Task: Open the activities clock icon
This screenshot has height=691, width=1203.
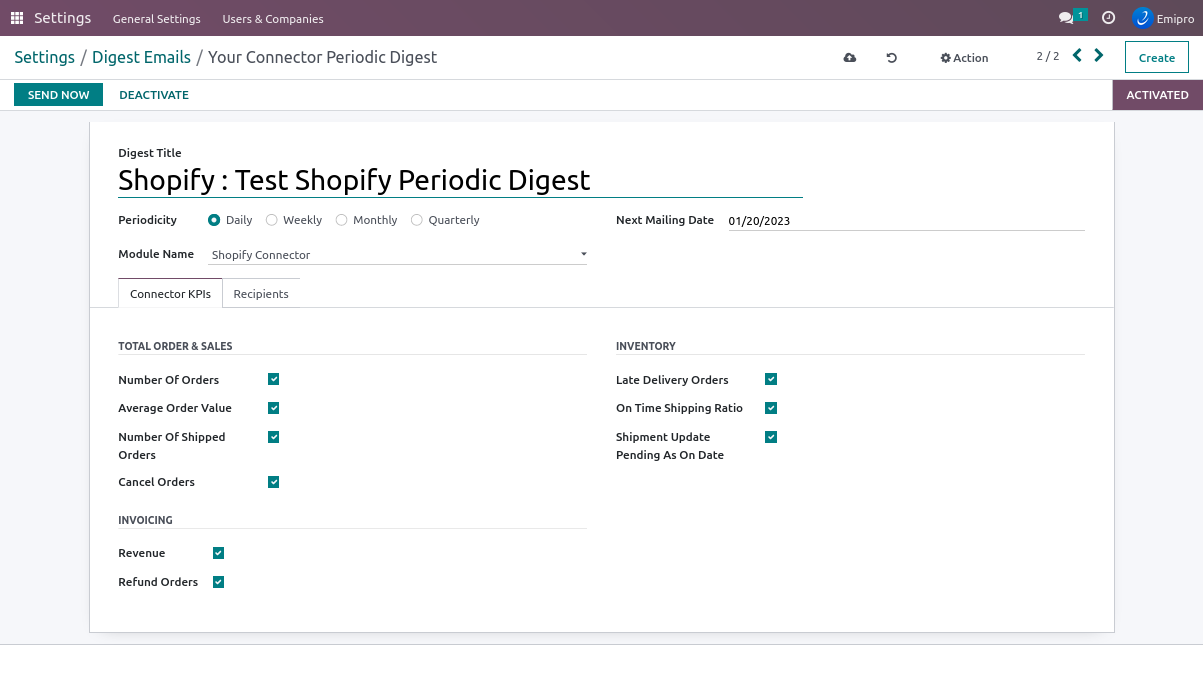Action: tap(1108, 18)
